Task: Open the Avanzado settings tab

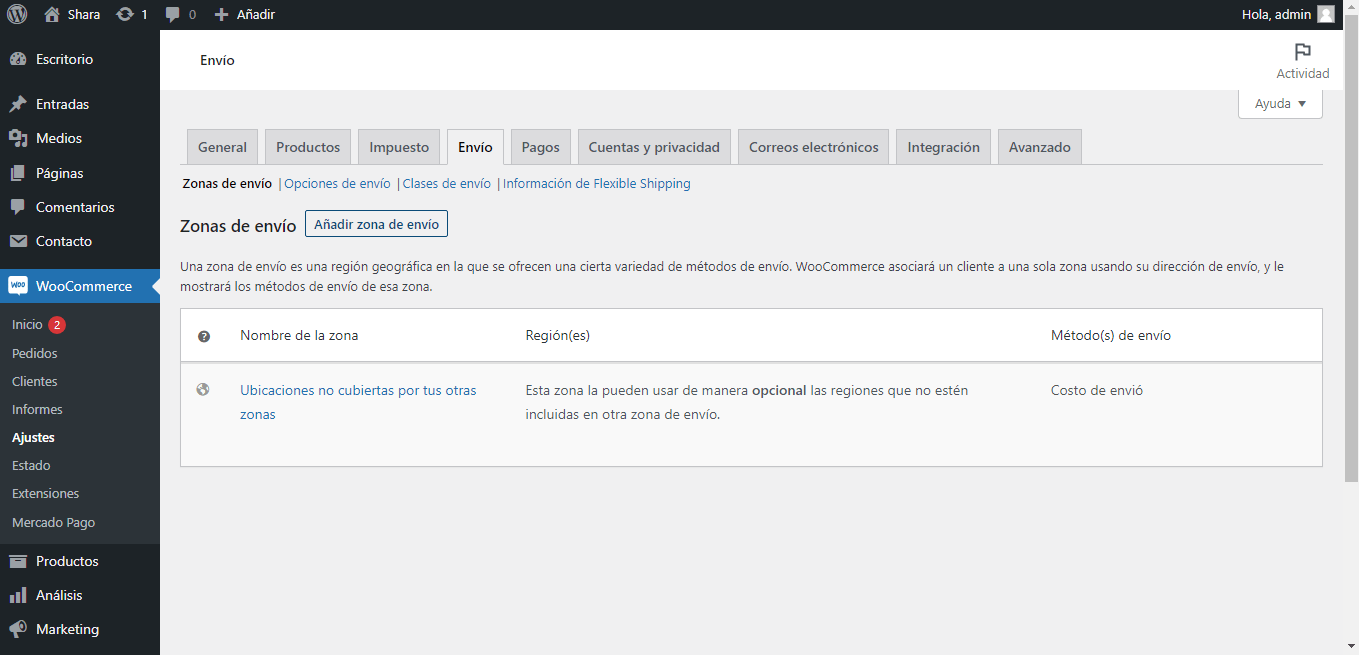Action: click(1039, 147)
